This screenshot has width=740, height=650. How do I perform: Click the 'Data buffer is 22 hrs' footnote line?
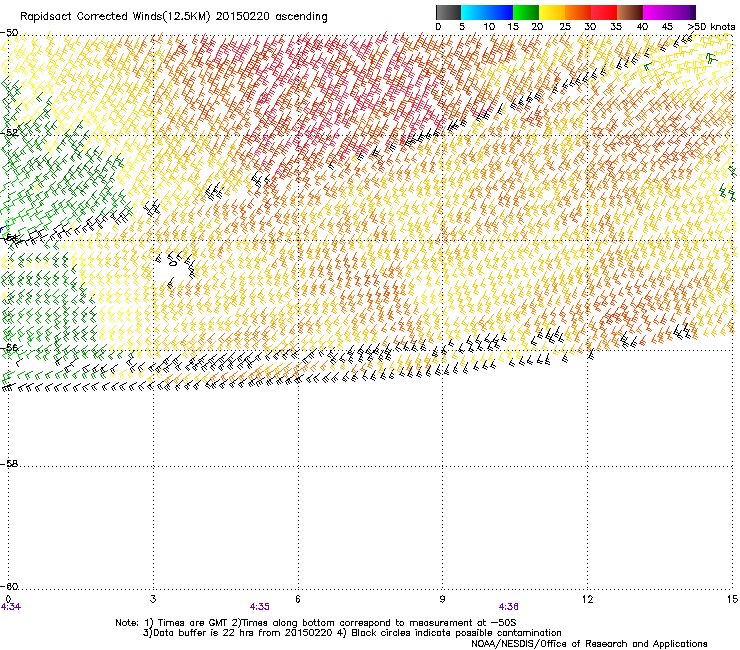352,633
